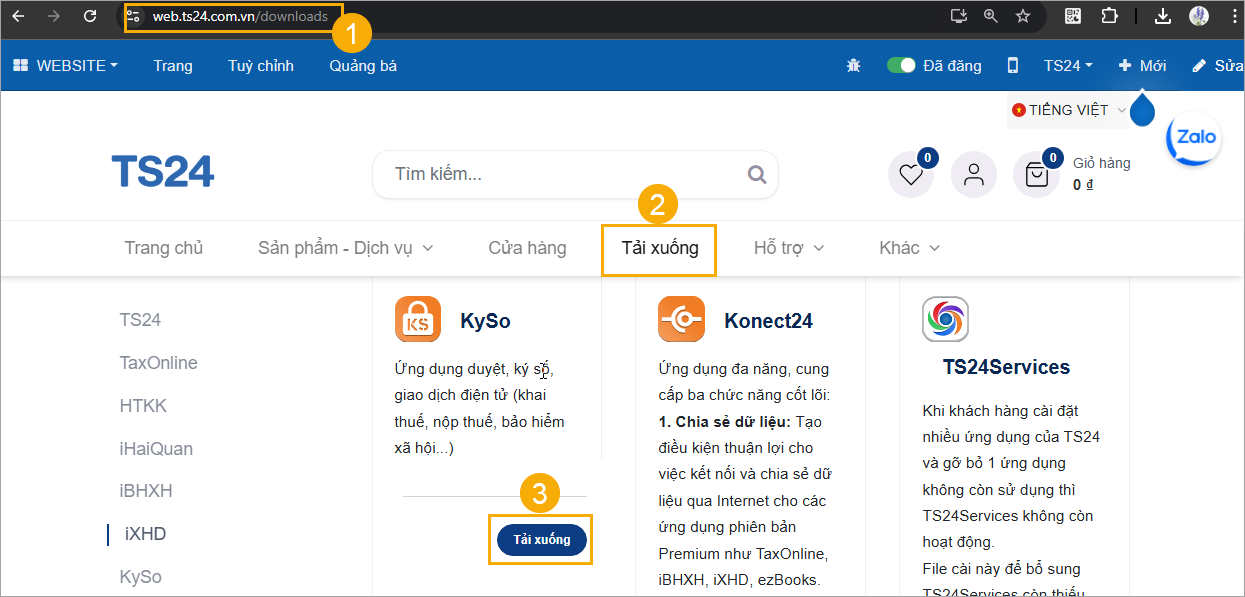
Task: Click the KySo app icon
Action: [x=418, y=319]
